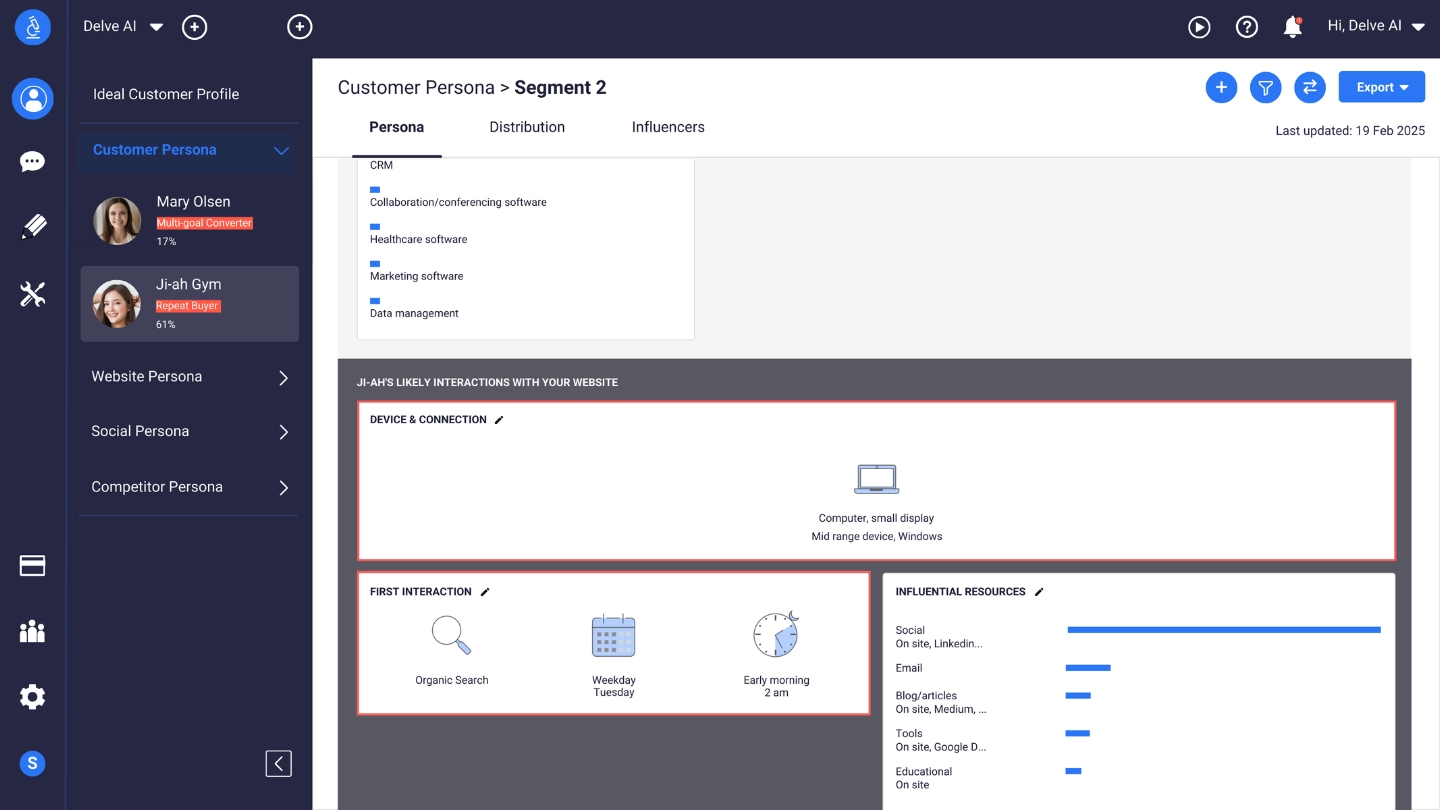The width and height of the screenshot is (1440, 810).
Task: Open Ideal Customer Profile
Action: coord(165,94)
